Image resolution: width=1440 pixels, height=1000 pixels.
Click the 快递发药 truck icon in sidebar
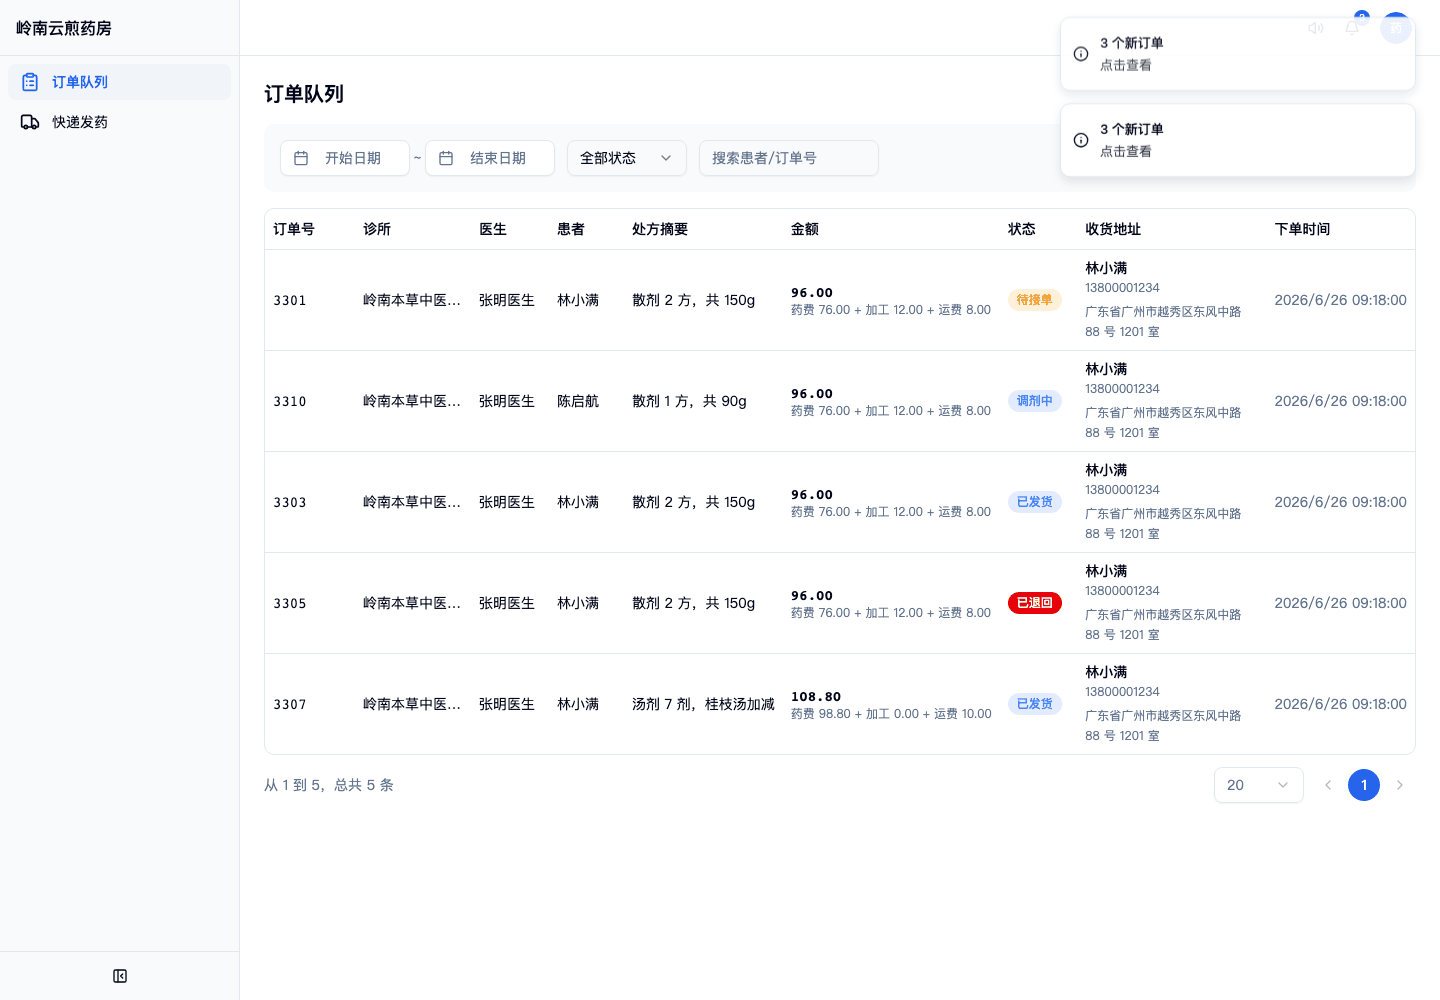click(x=30, y=122)
